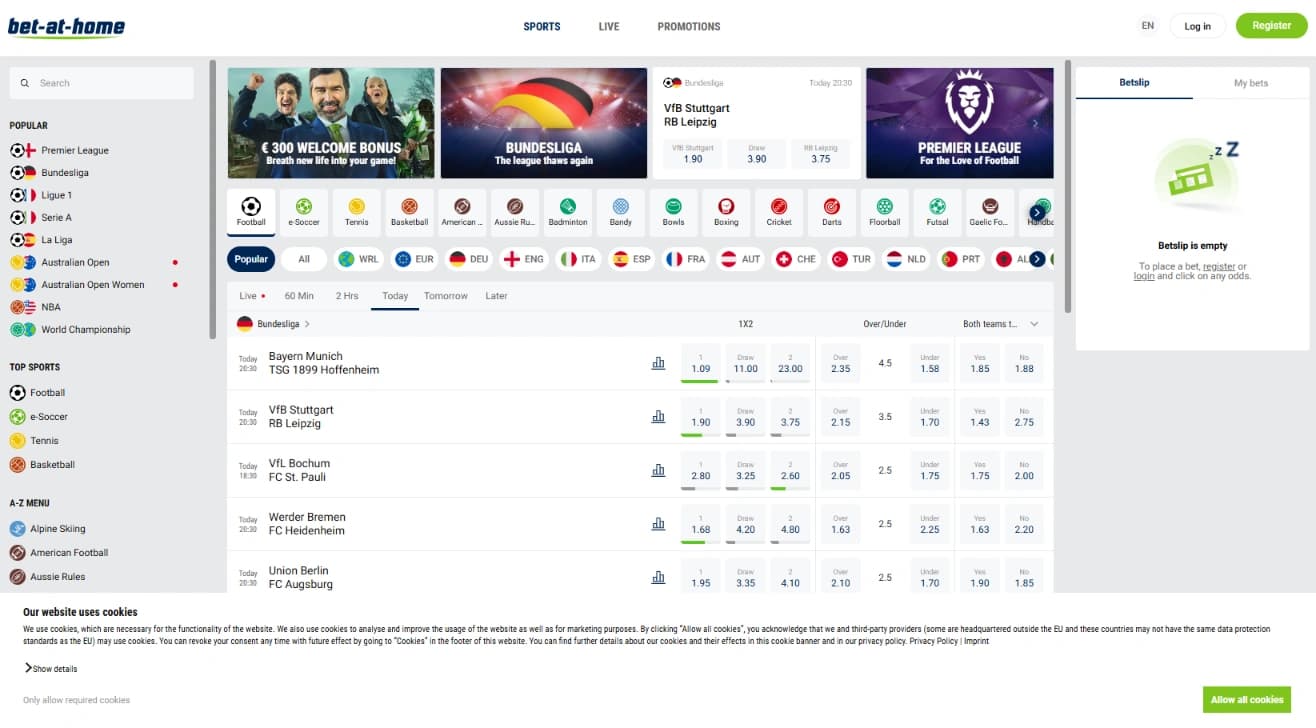Open the Cricket sports category
This screenshot has width=1316, height=728.
[778, 211]
